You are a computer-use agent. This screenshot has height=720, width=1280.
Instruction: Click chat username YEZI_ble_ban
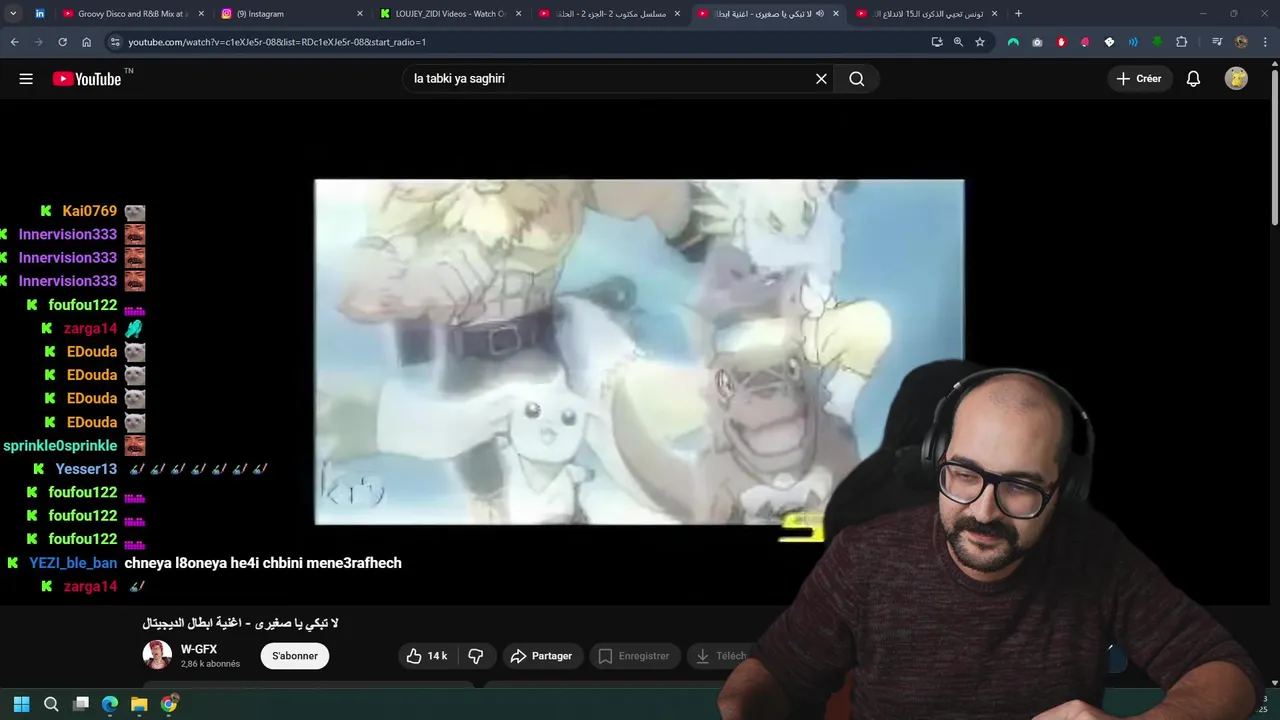point(73,563)
